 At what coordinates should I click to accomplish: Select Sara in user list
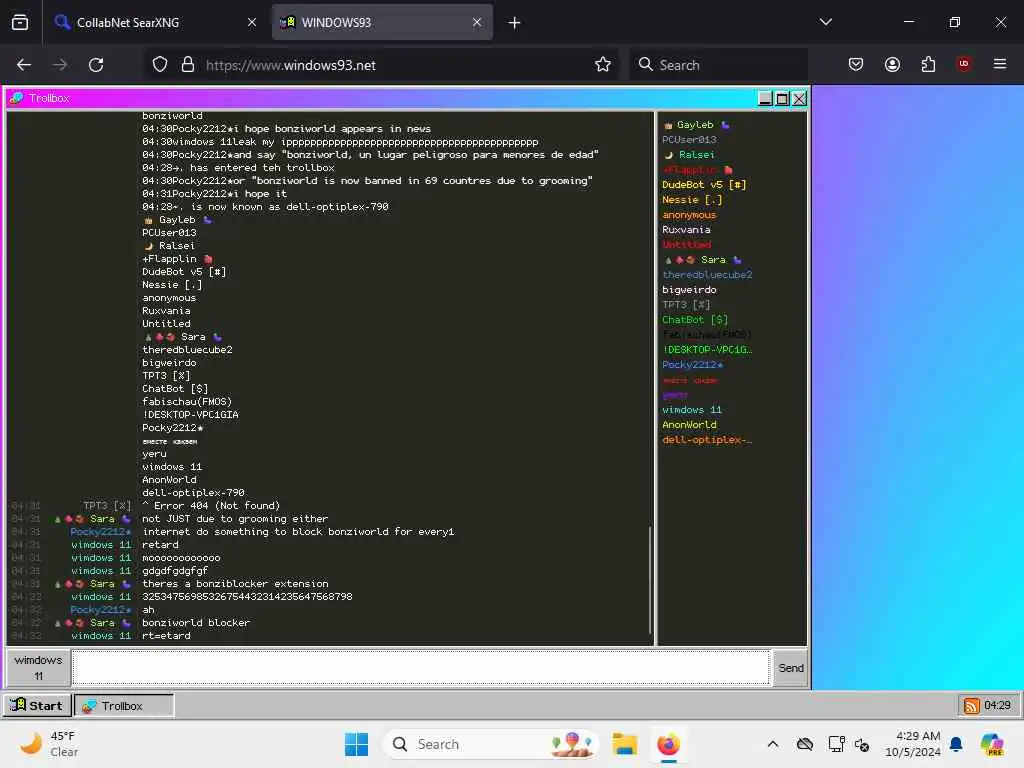point(703,259)
